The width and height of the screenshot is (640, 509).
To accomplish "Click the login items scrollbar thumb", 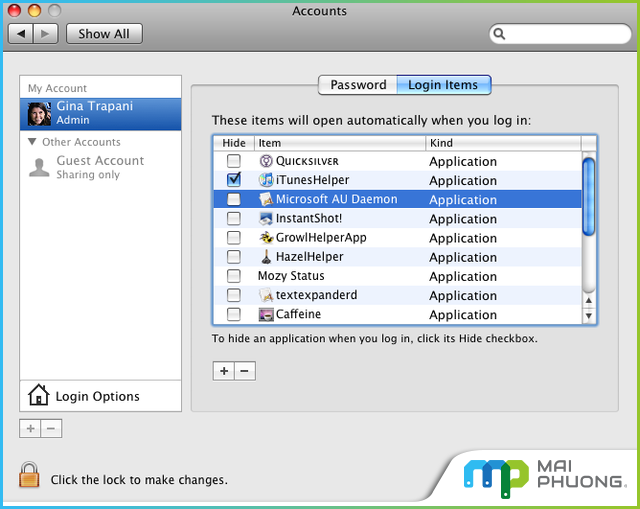I will point(588,196).
